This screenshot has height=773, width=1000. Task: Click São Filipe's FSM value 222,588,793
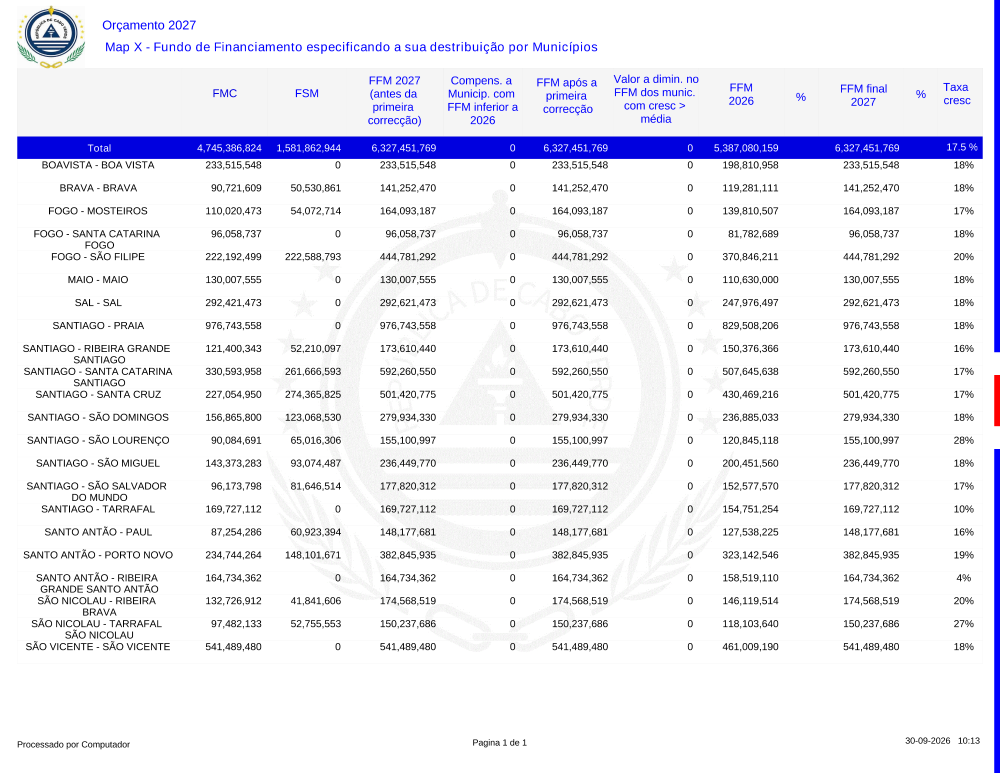pyautogui.click(x=313, y=257)
